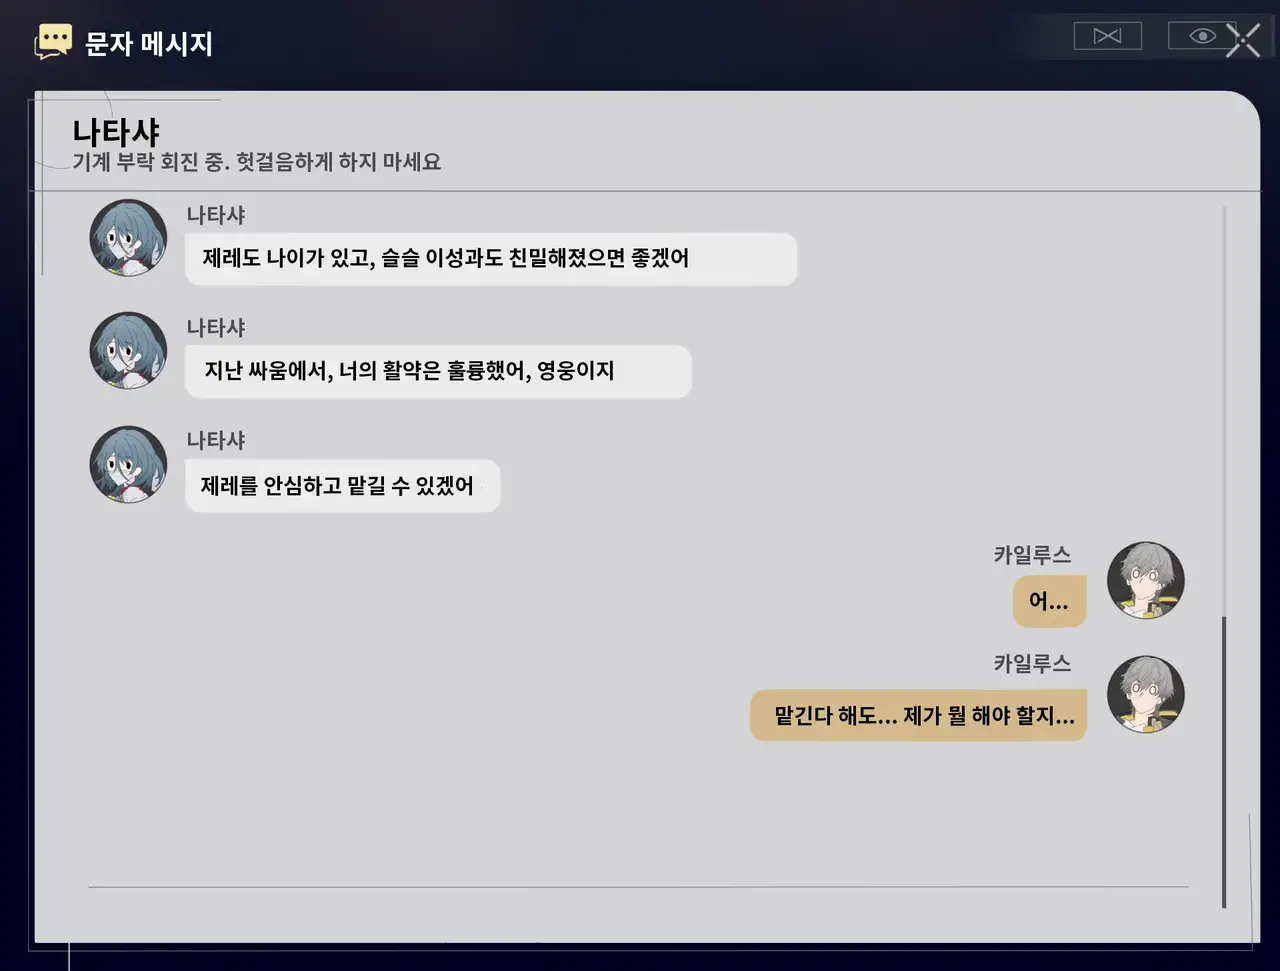Click sender name 나타샤 above first message

click(216, 215)
